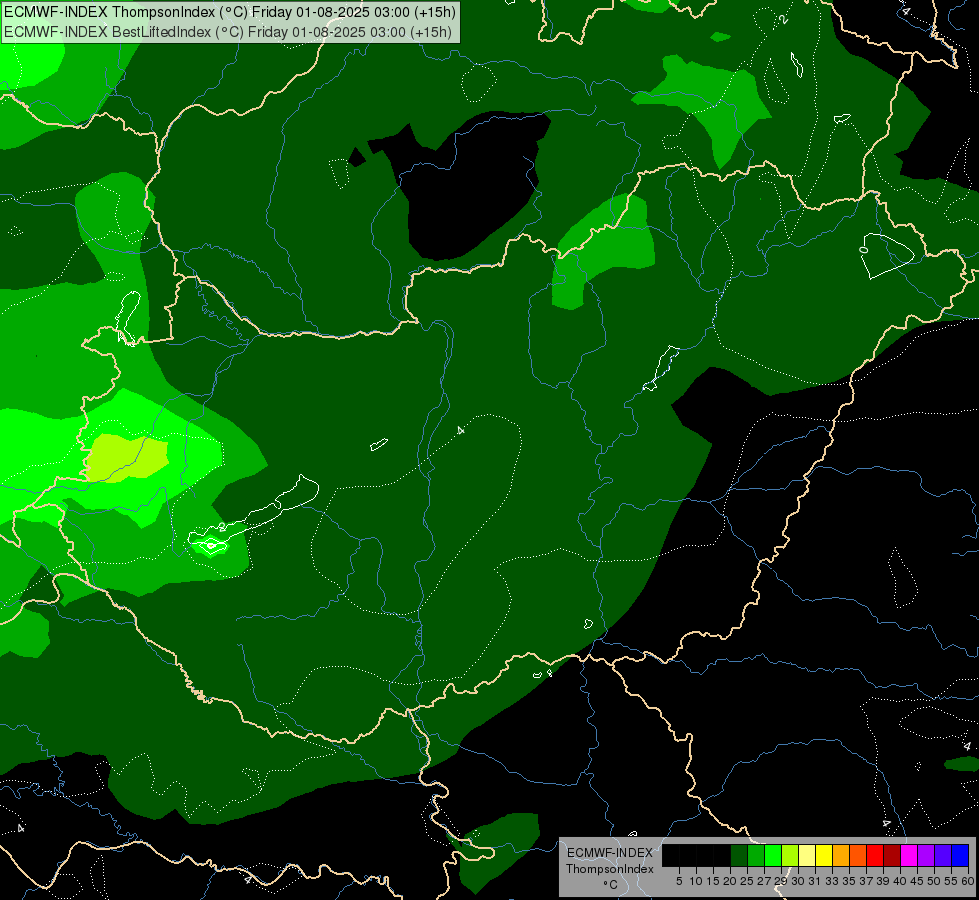Select the bright red 37–39 legend swatch
The width and height of the screenshot is (979, 900).
[x=875, y=855]
